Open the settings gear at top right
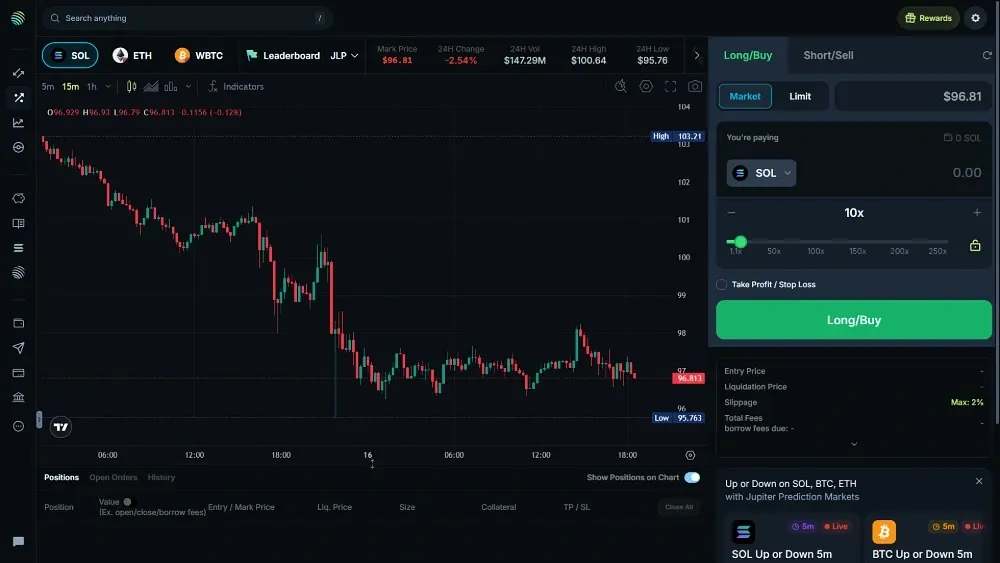Screen dimensions: 1000x563 pyautogui.click(x=975, y=18)
